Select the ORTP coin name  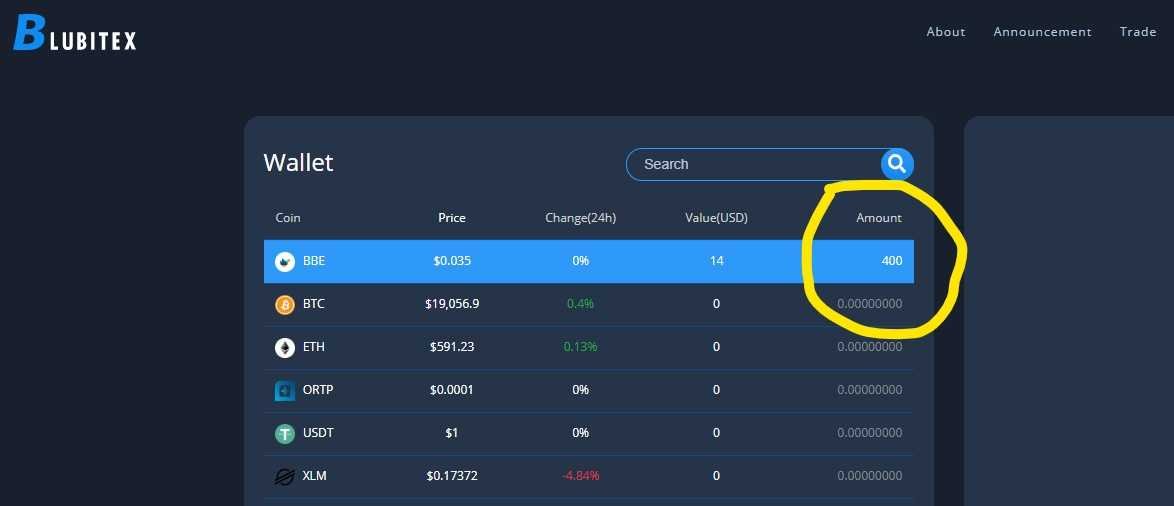(317, 389)
